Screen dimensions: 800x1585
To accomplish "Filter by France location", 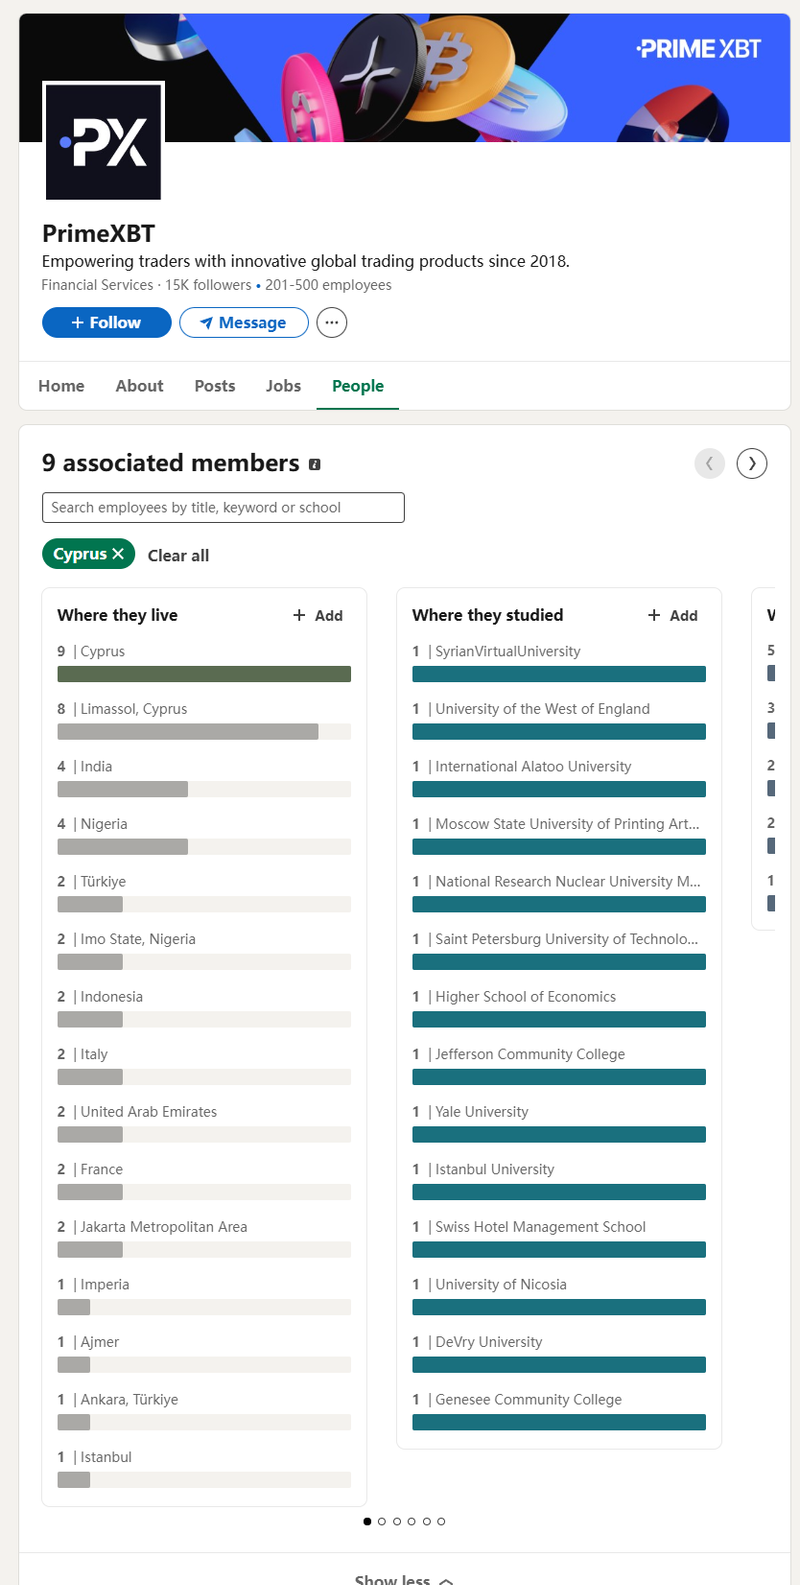I will (204, 1180).
